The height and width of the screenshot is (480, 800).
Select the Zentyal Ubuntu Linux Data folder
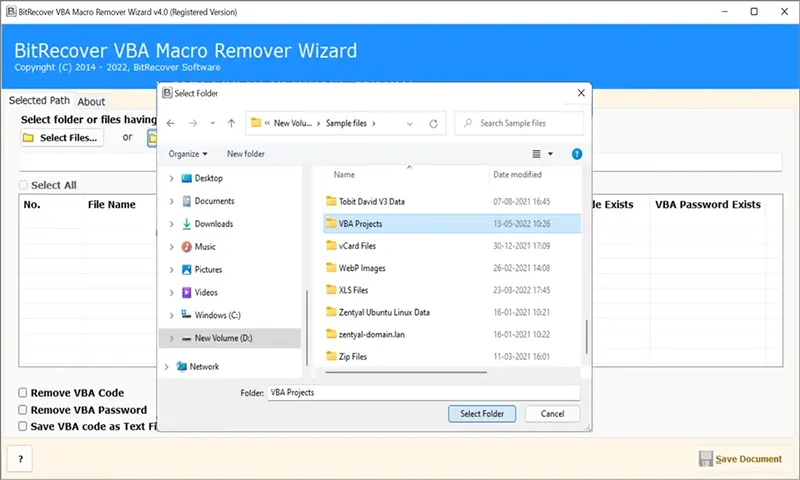point(378,312)
